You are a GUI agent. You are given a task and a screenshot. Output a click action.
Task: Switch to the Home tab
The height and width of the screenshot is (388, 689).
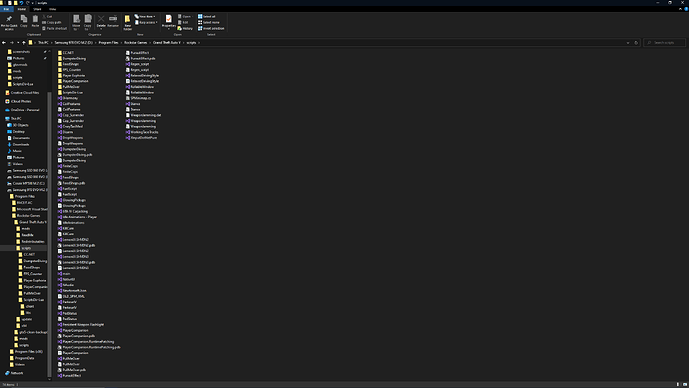pyautogui.click(x=22, y=9)
